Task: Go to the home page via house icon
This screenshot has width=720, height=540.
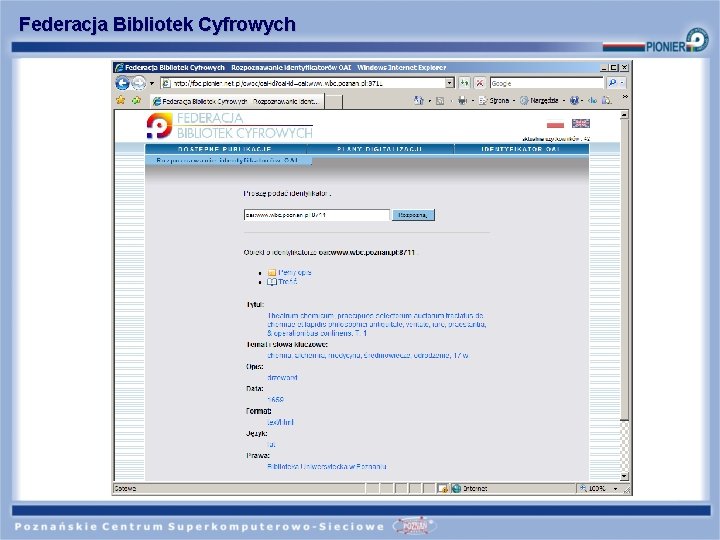Action: pyautogui.click(x=418, y=100)
